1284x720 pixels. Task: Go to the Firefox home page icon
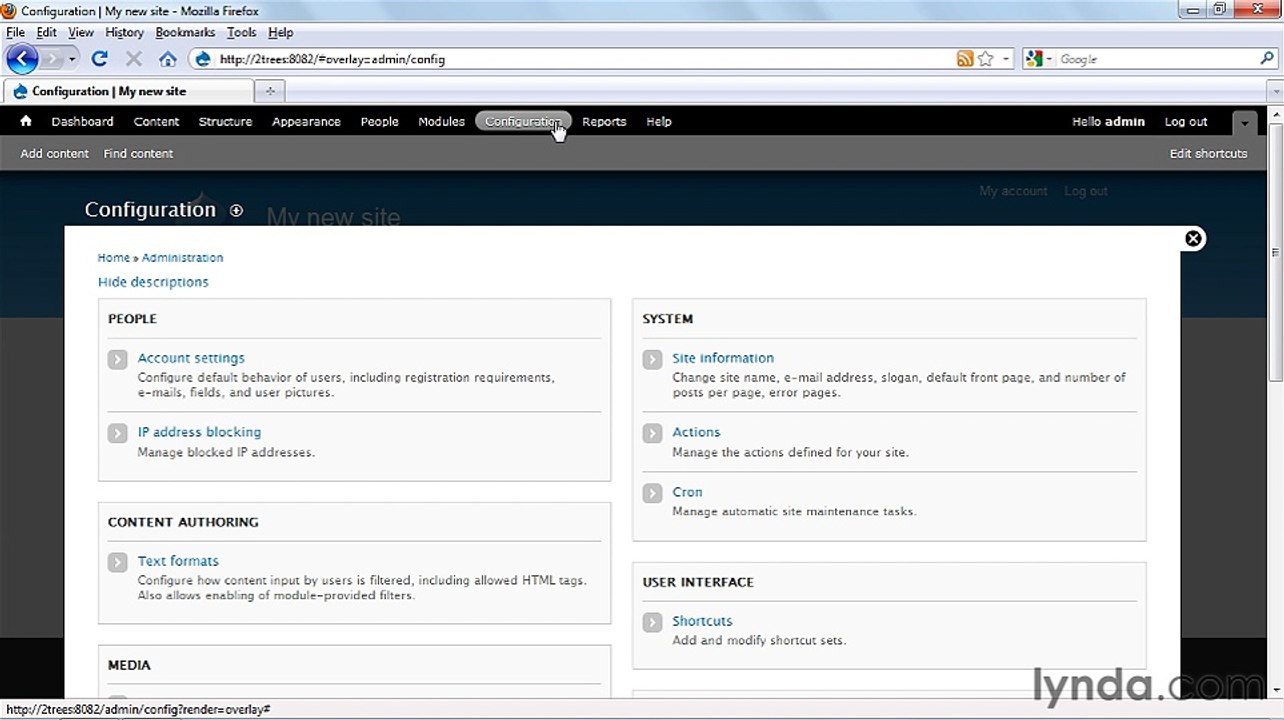click(x=168, y=59)
